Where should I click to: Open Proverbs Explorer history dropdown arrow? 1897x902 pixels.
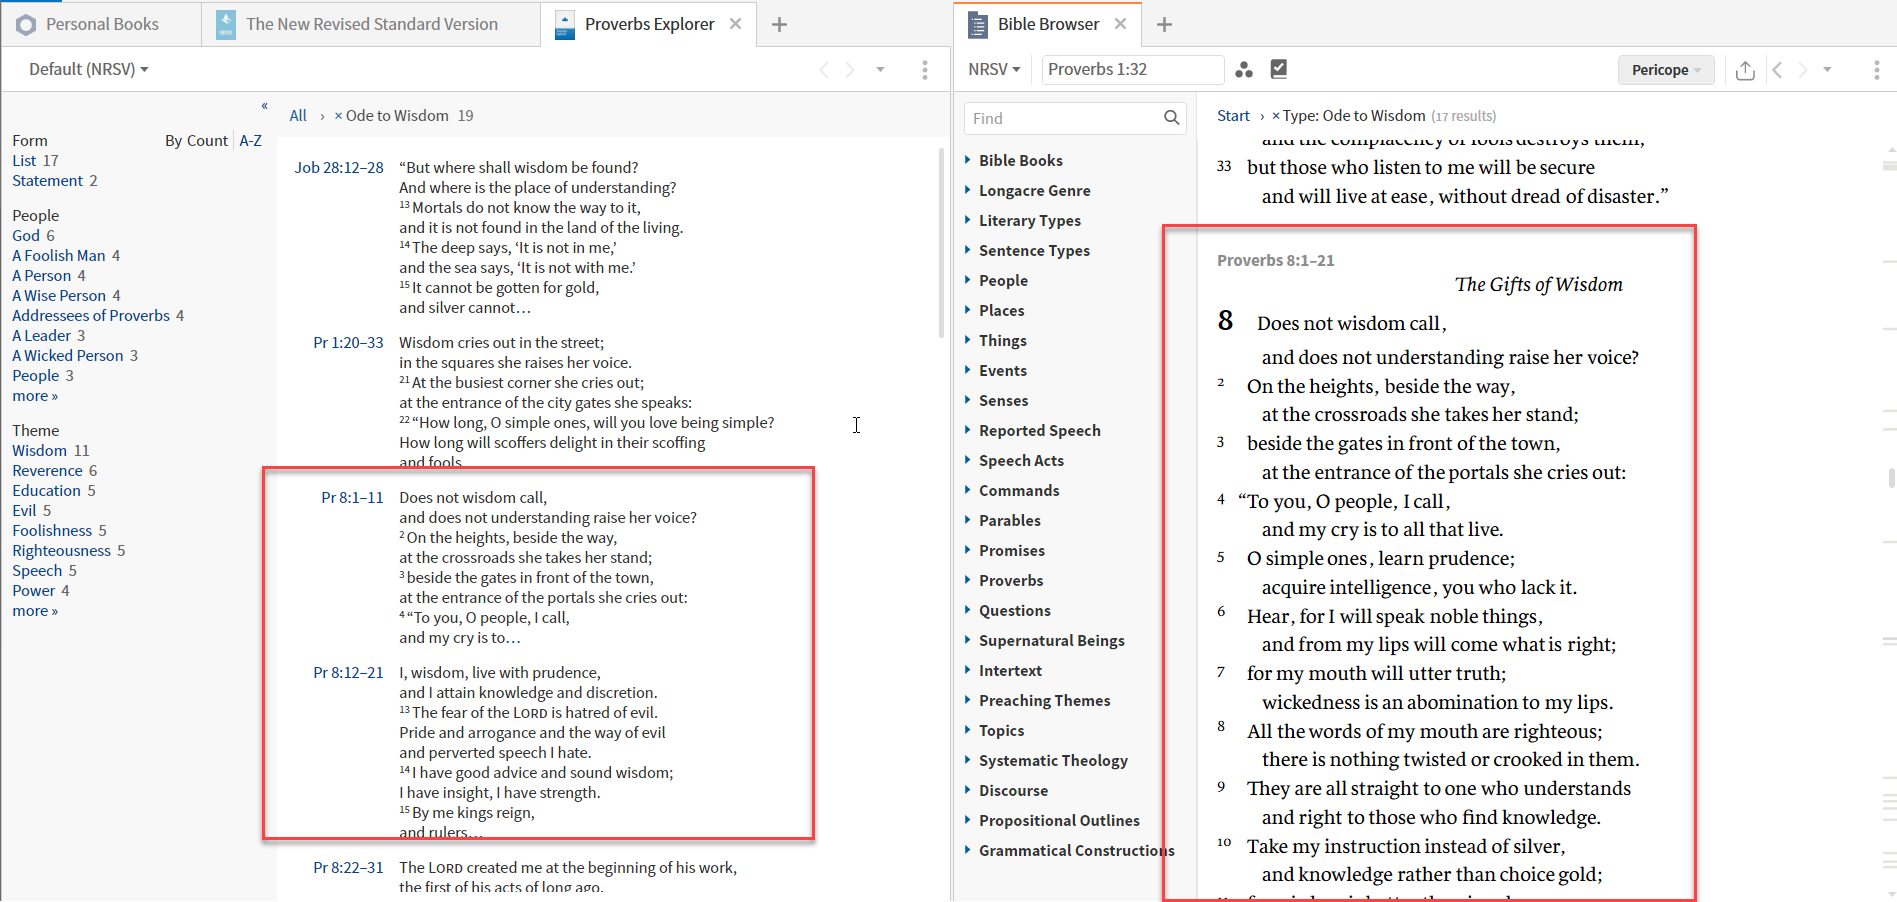tap(880, 69)
